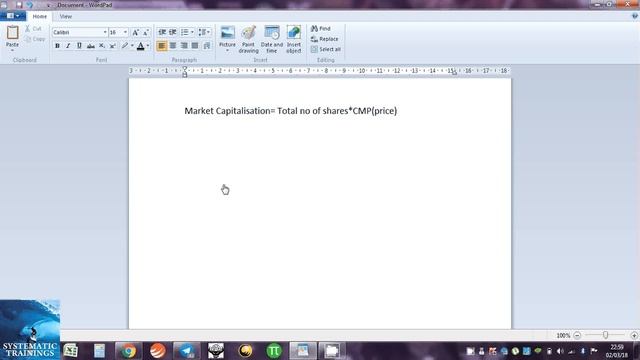Click Select all

[326, 49]
